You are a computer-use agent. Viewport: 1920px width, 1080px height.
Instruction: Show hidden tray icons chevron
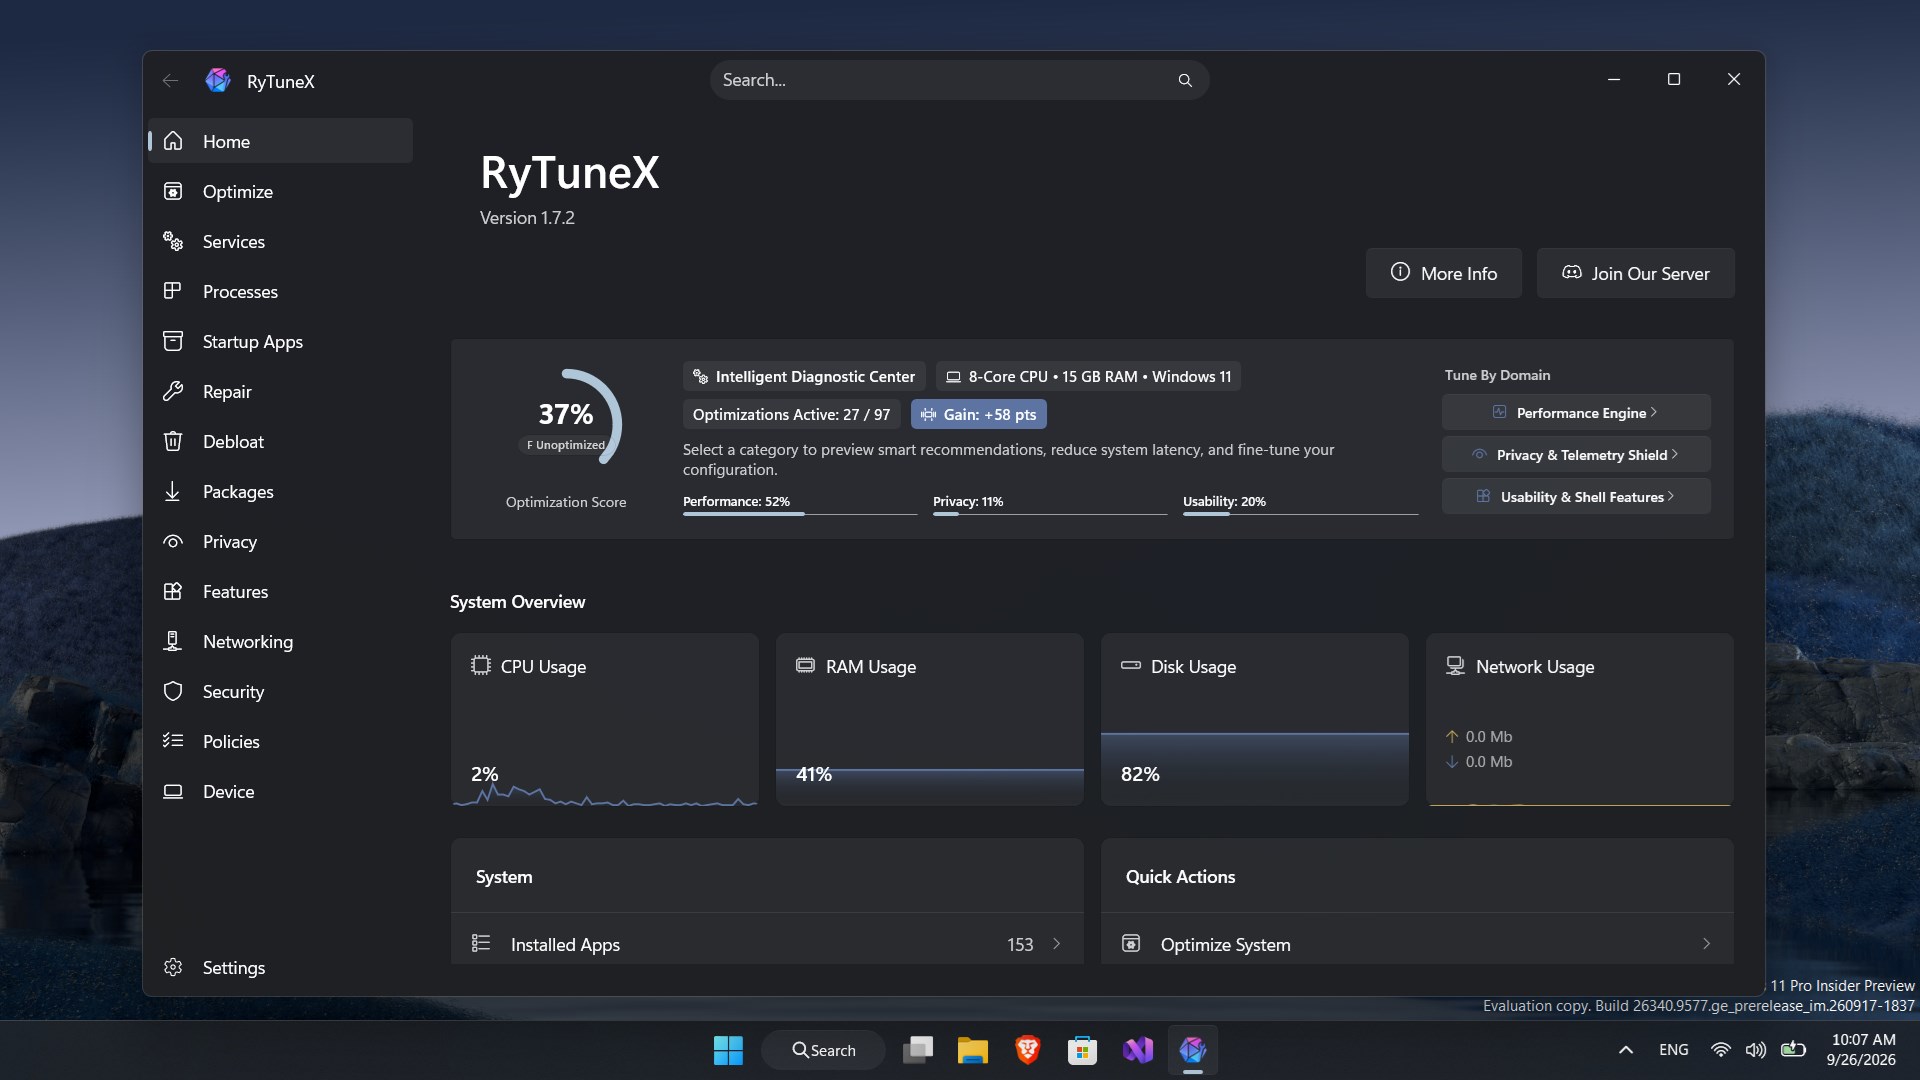1626,1050
